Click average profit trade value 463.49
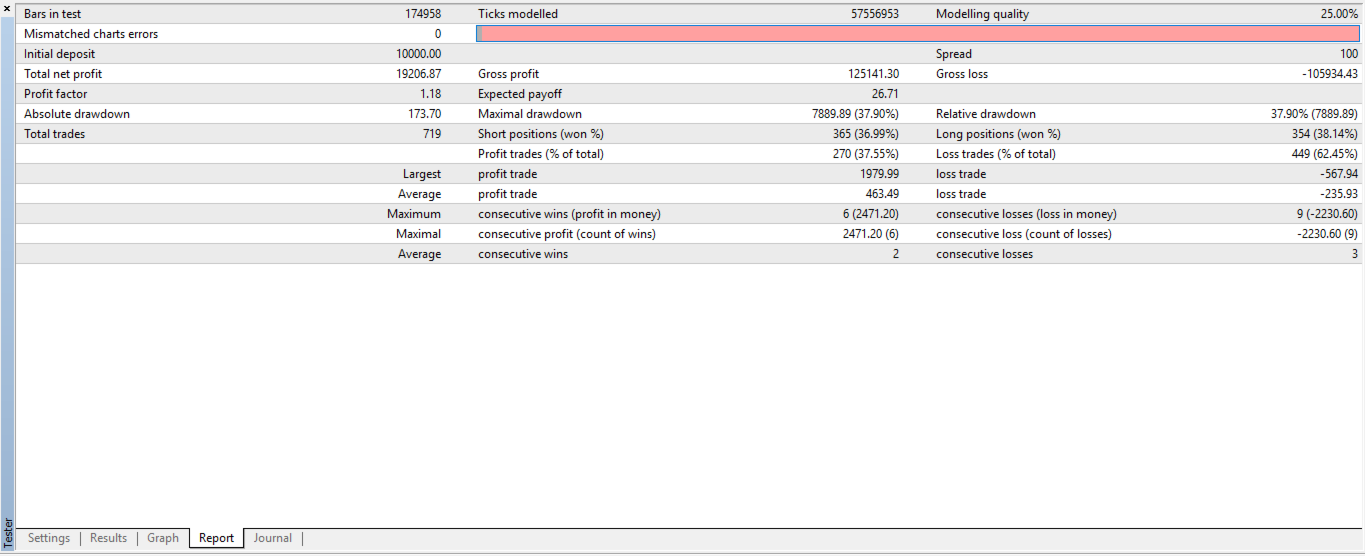 coord(882,194)
